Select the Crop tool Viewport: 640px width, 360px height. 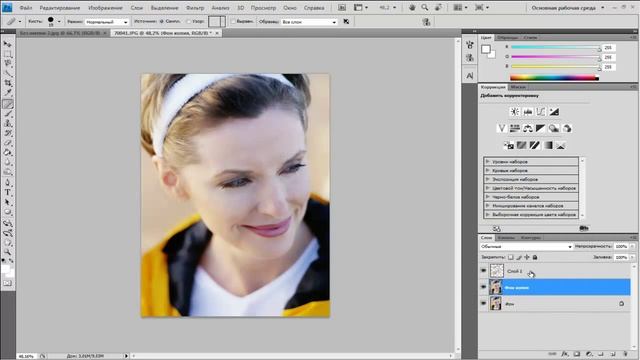coord(8,83)
